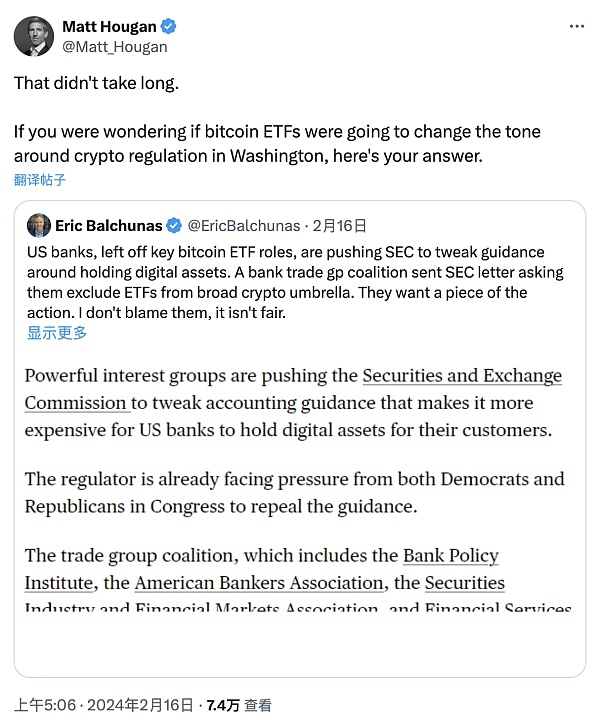This screenshot has width=600, height=724.
Task: Click Eric Balchunas's verified badge
Action: (x=173, y=226)
